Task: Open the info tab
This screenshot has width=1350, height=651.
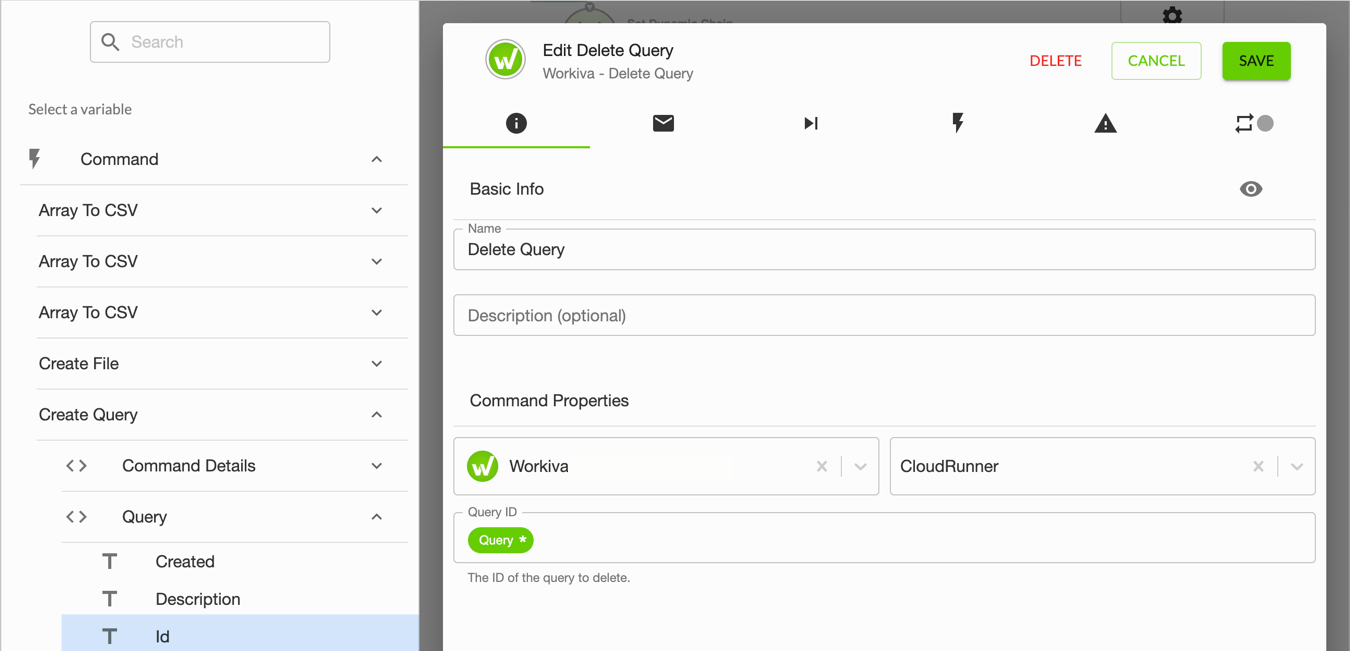Action: pos(516,123)
